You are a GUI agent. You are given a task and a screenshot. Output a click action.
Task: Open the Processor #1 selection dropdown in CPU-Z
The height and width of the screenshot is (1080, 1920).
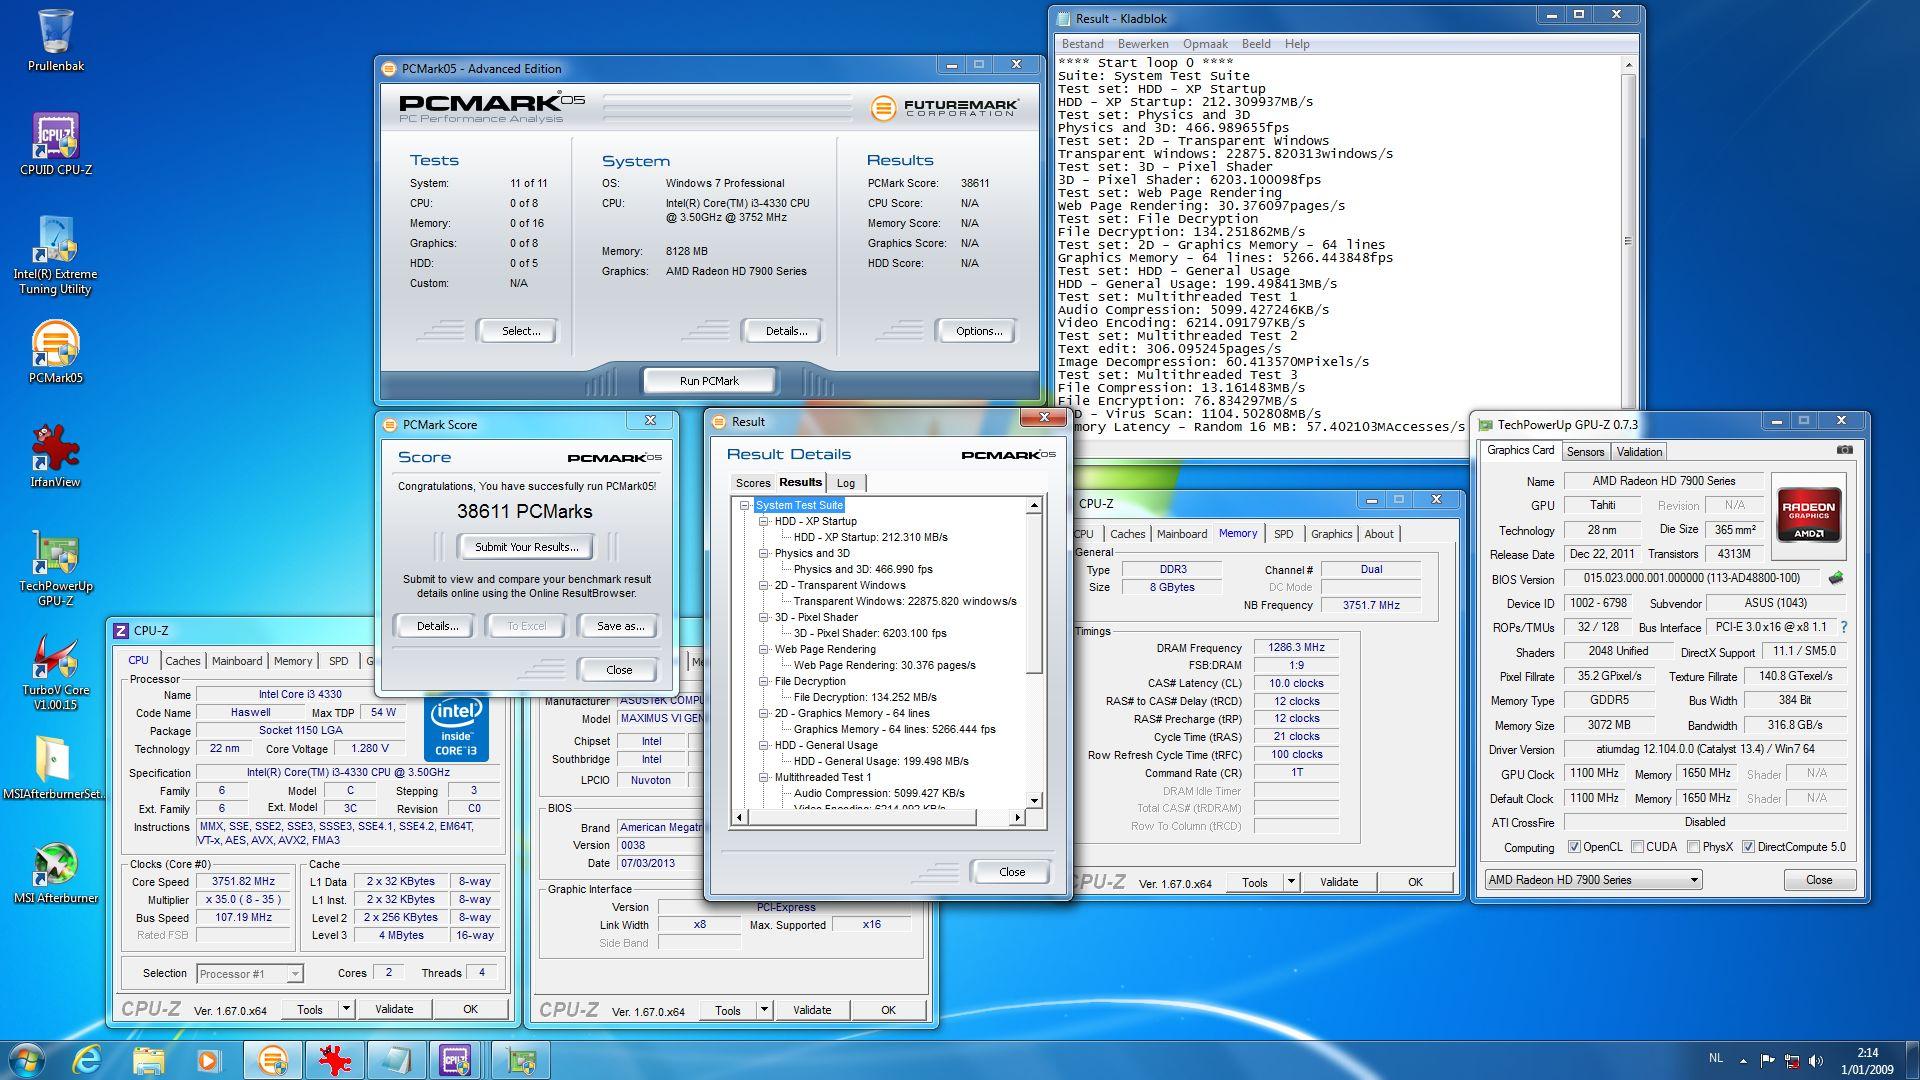tap(249, 973)
